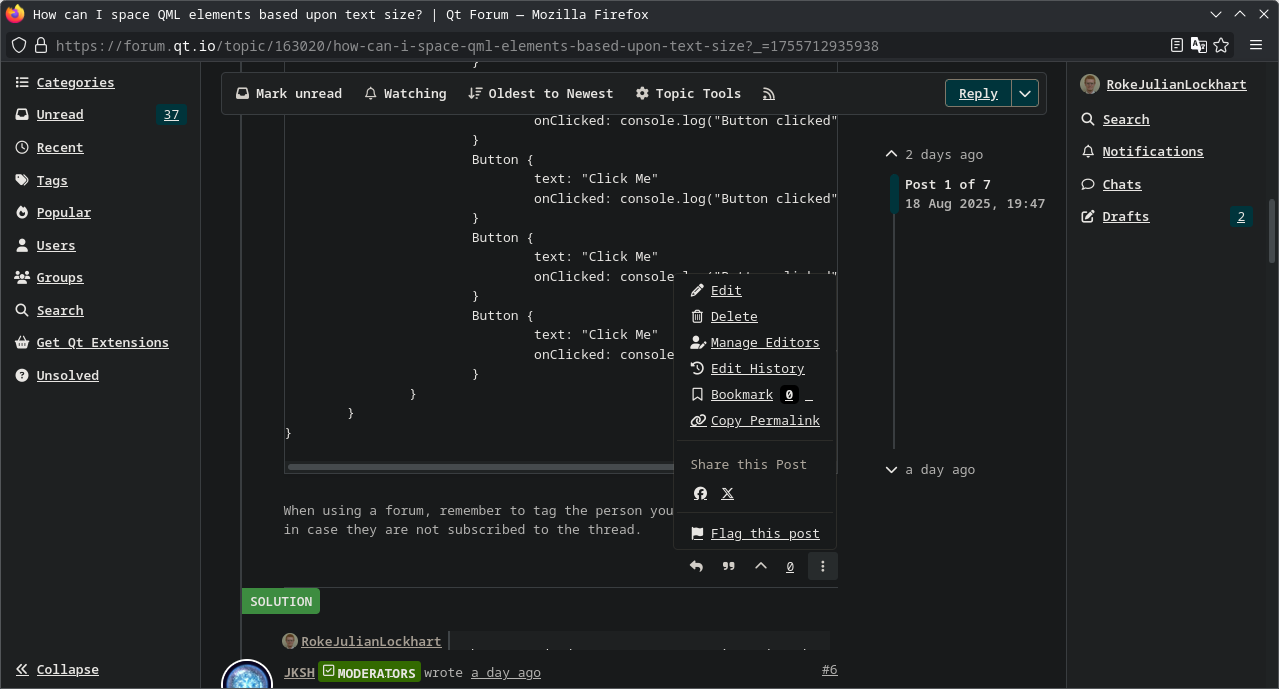
Task: Click the Firefox logo in title bar
Action: tap(15, 14)
